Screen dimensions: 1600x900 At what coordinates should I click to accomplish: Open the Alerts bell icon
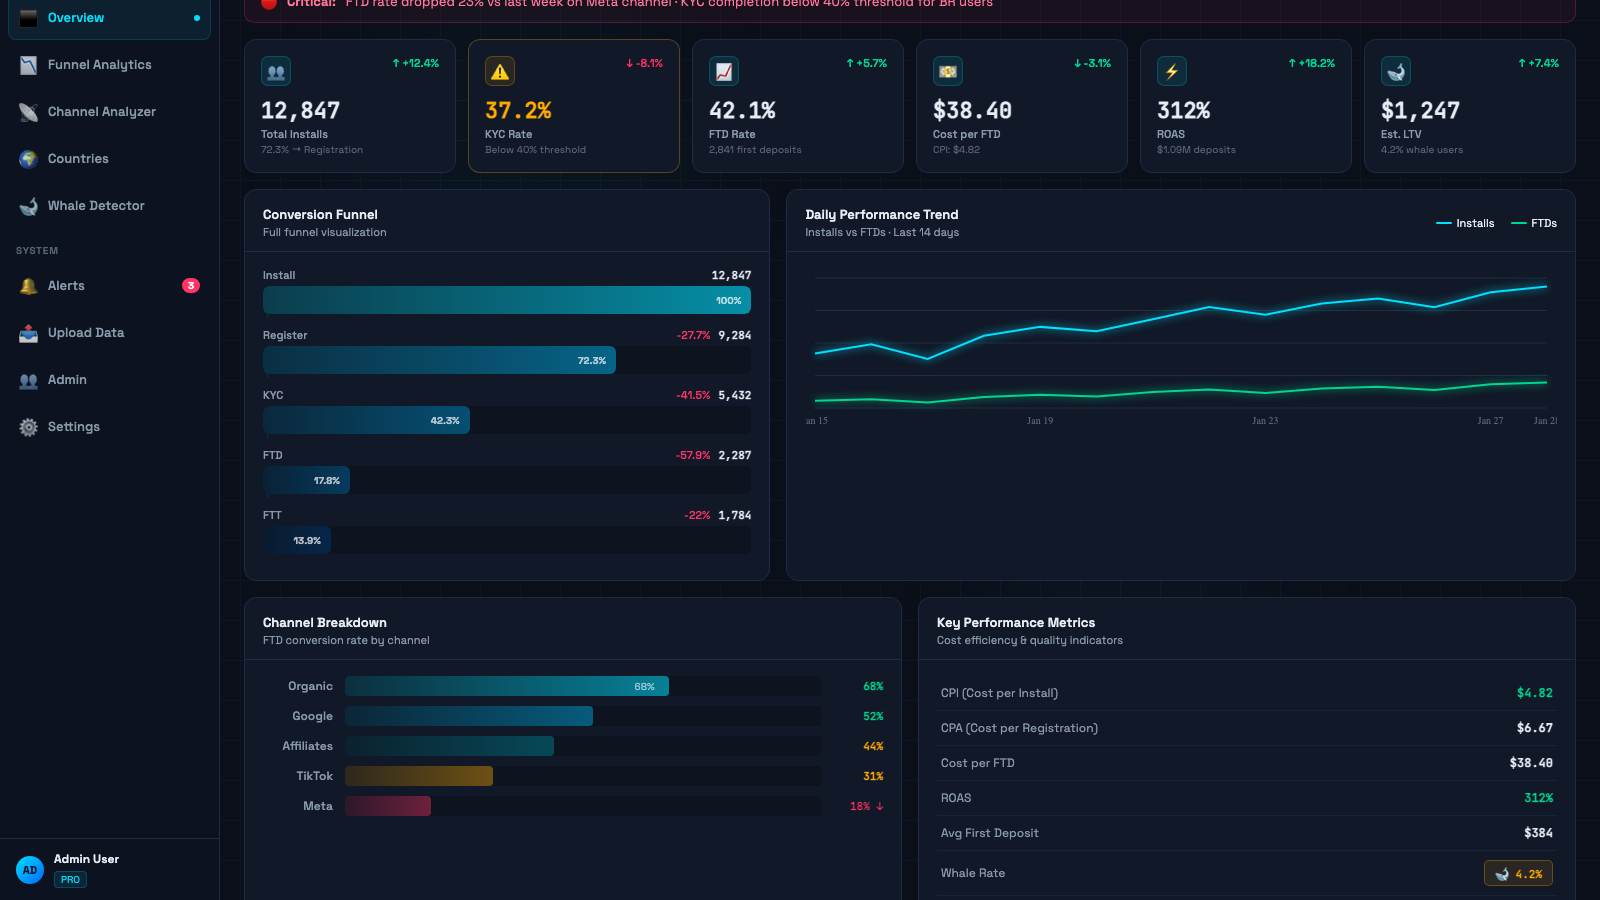coord(28,285)
